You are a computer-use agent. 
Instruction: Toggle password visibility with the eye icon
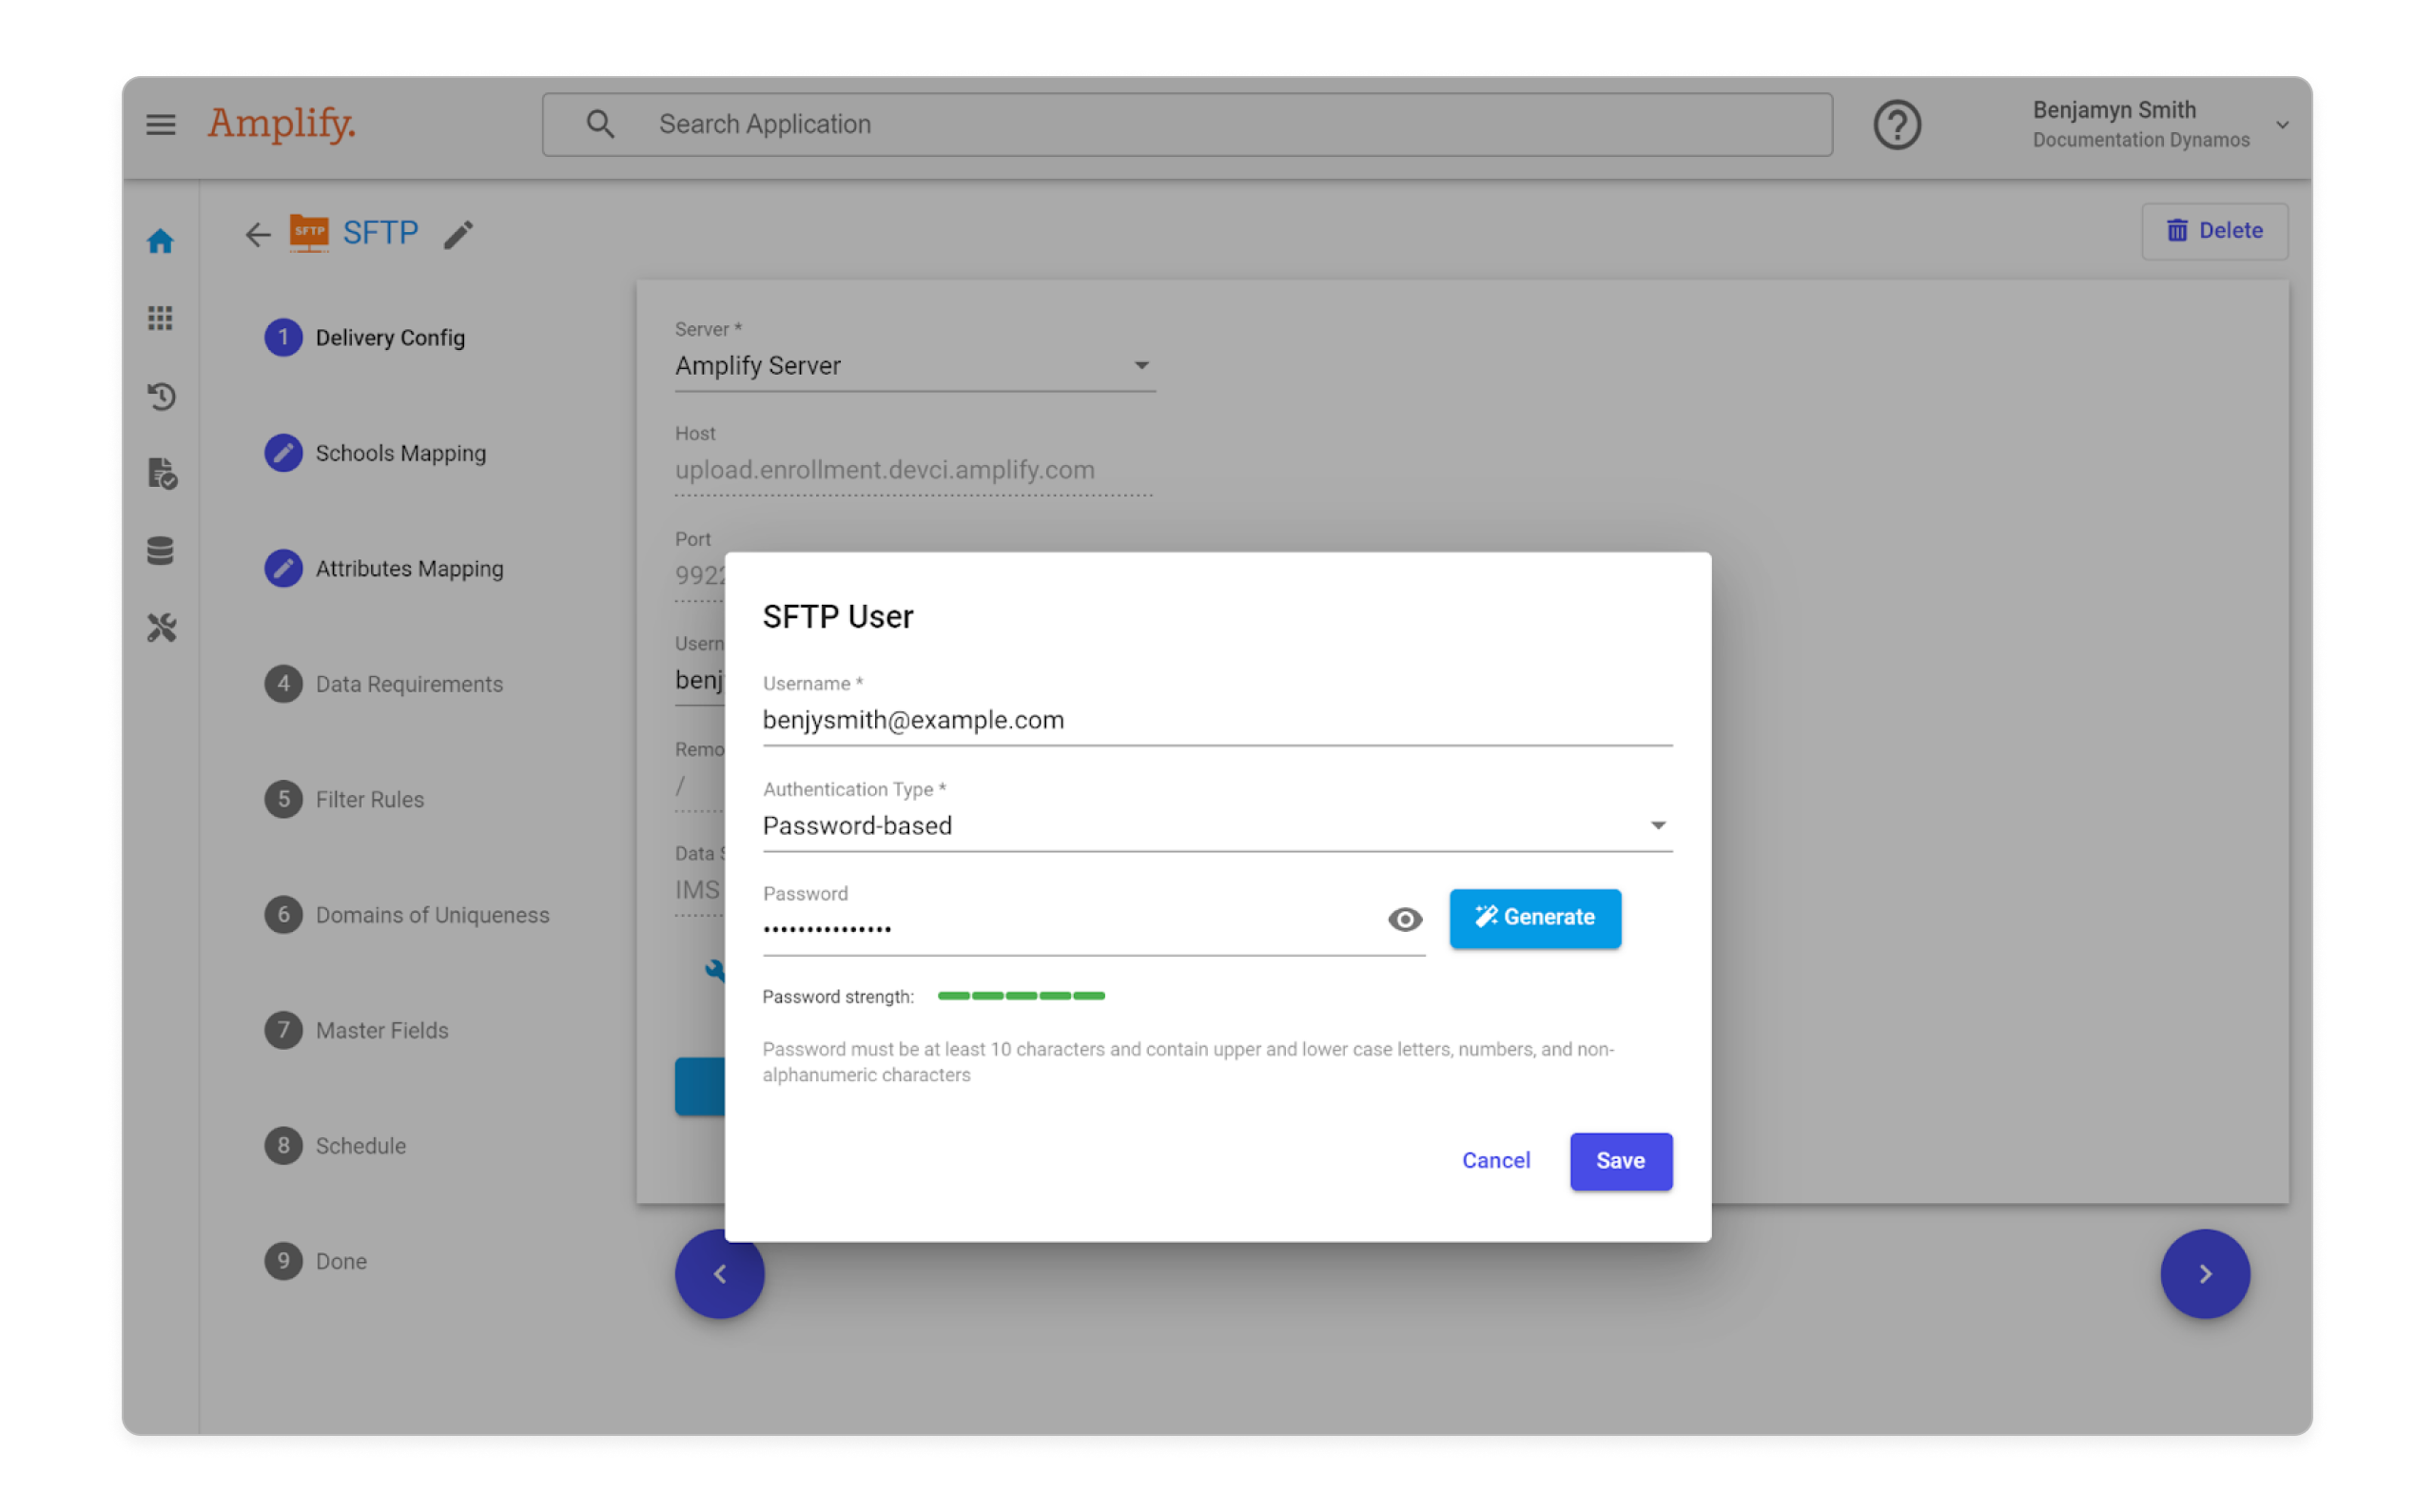(x=1404, y=919)
